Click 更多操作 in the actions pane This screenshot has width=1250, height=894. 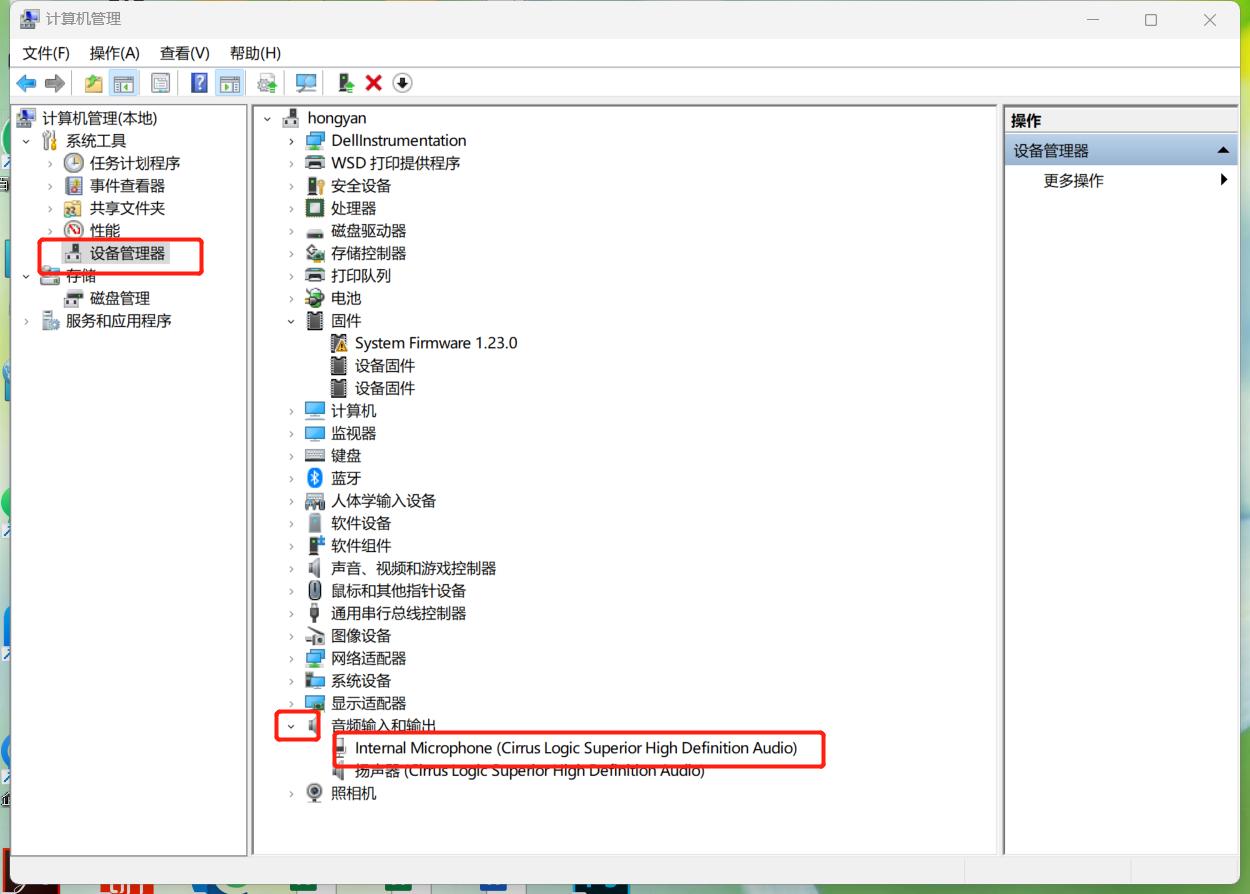[1074, 181]
